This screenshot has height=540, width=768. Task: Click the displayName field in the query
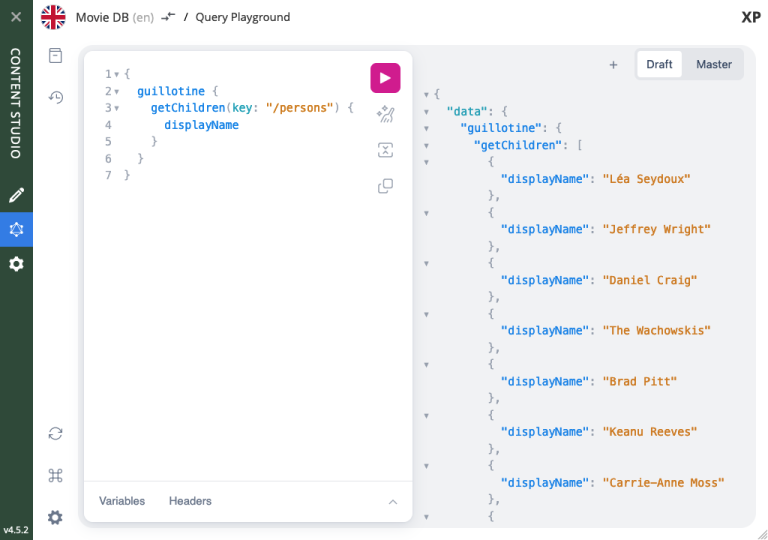201,125
